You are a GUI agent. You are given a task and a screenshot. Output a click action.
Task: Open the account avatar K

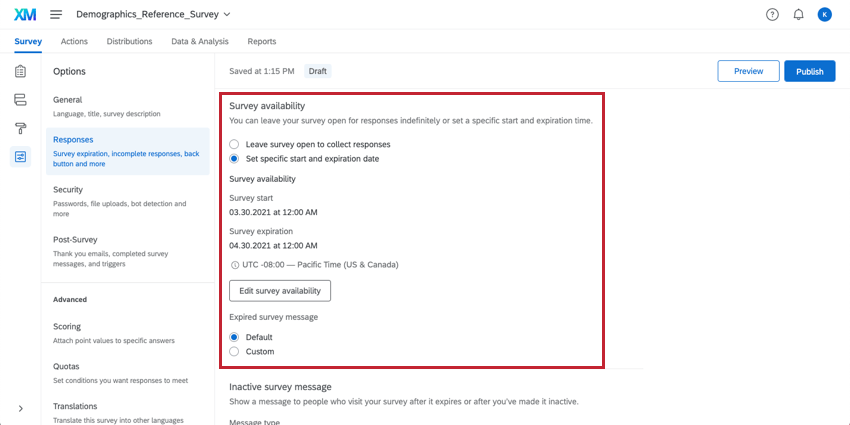(x=825, y=15)
